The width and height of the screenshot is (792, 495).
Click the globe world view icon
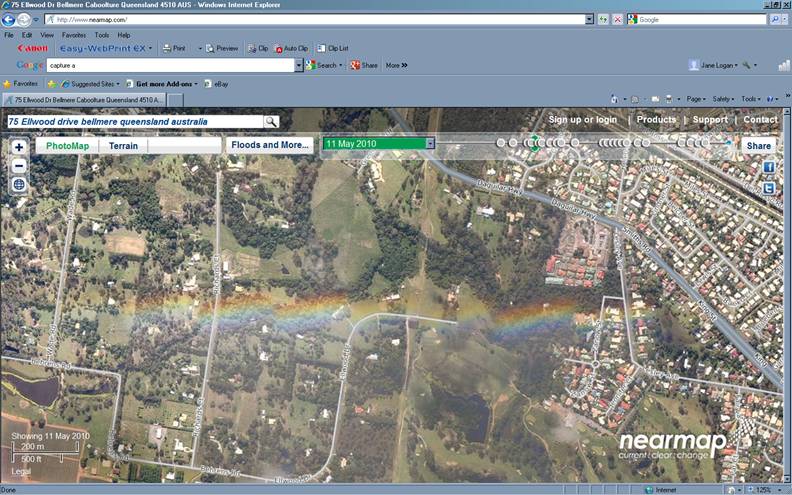[19, 185]
